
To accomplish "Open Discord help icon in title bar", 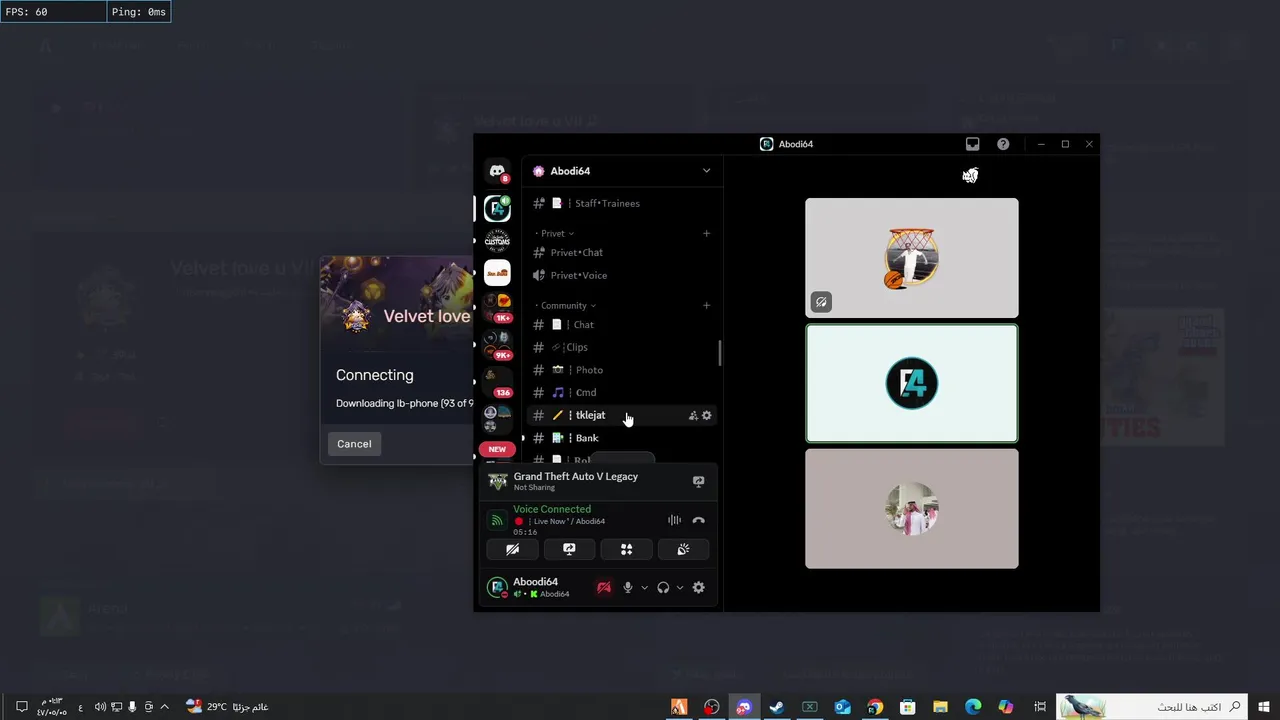I will coord(1003,144).
